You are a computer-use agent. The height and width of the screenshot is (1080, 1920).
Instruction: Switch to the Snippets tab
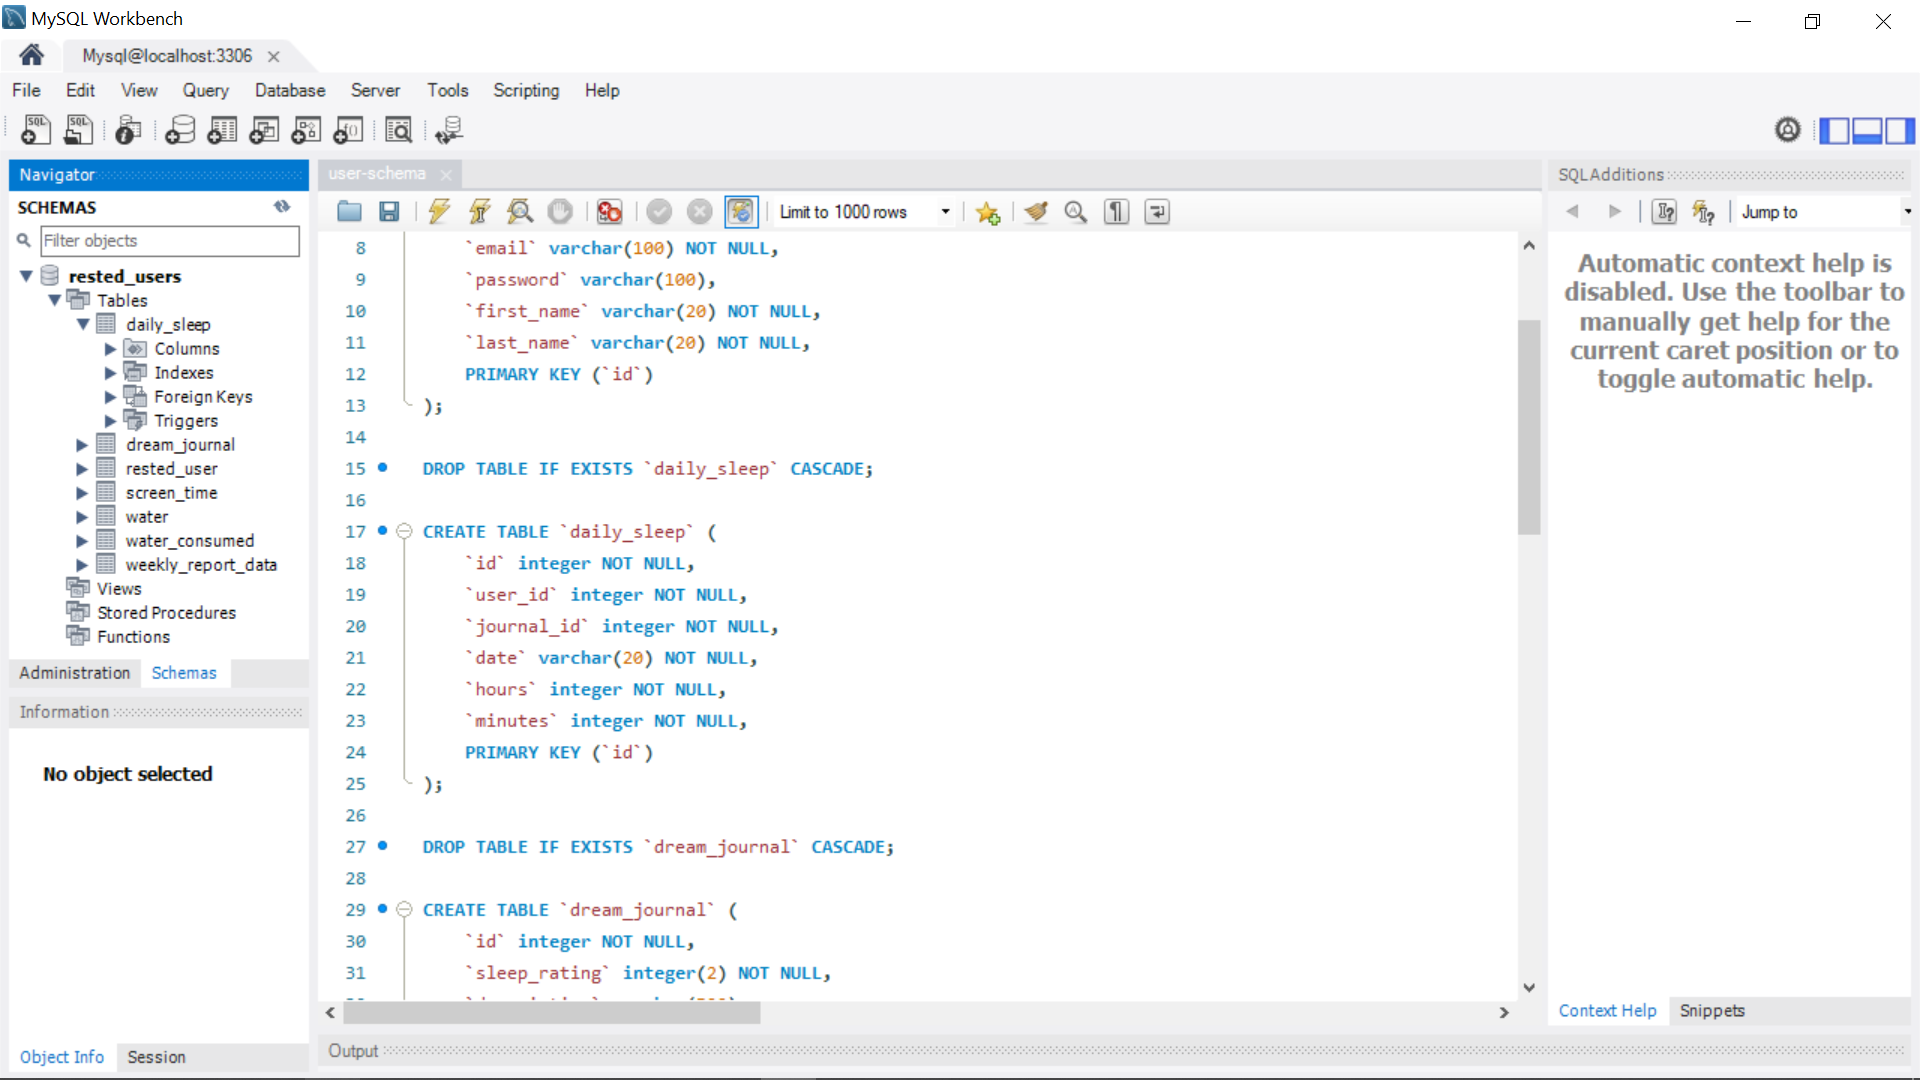coord(1712,1011)
